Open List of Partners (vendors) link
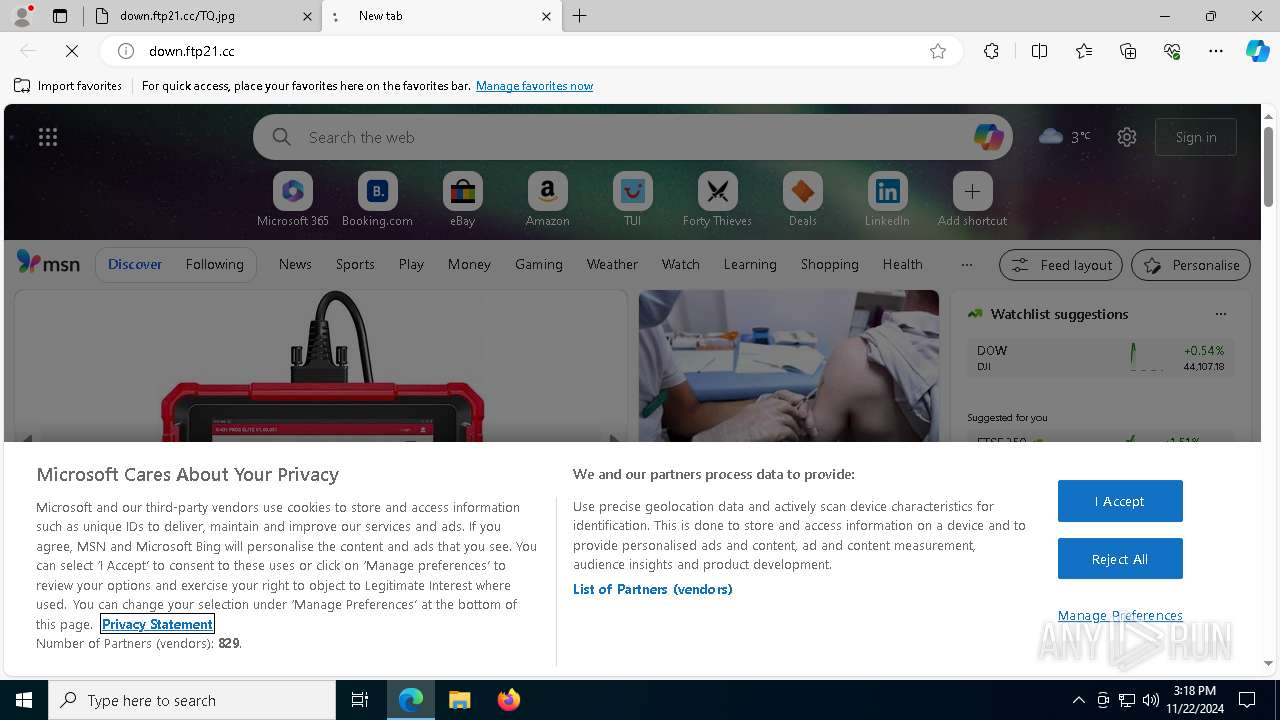Viewport: 1280px width, 720px height. (x=652, y=589)
